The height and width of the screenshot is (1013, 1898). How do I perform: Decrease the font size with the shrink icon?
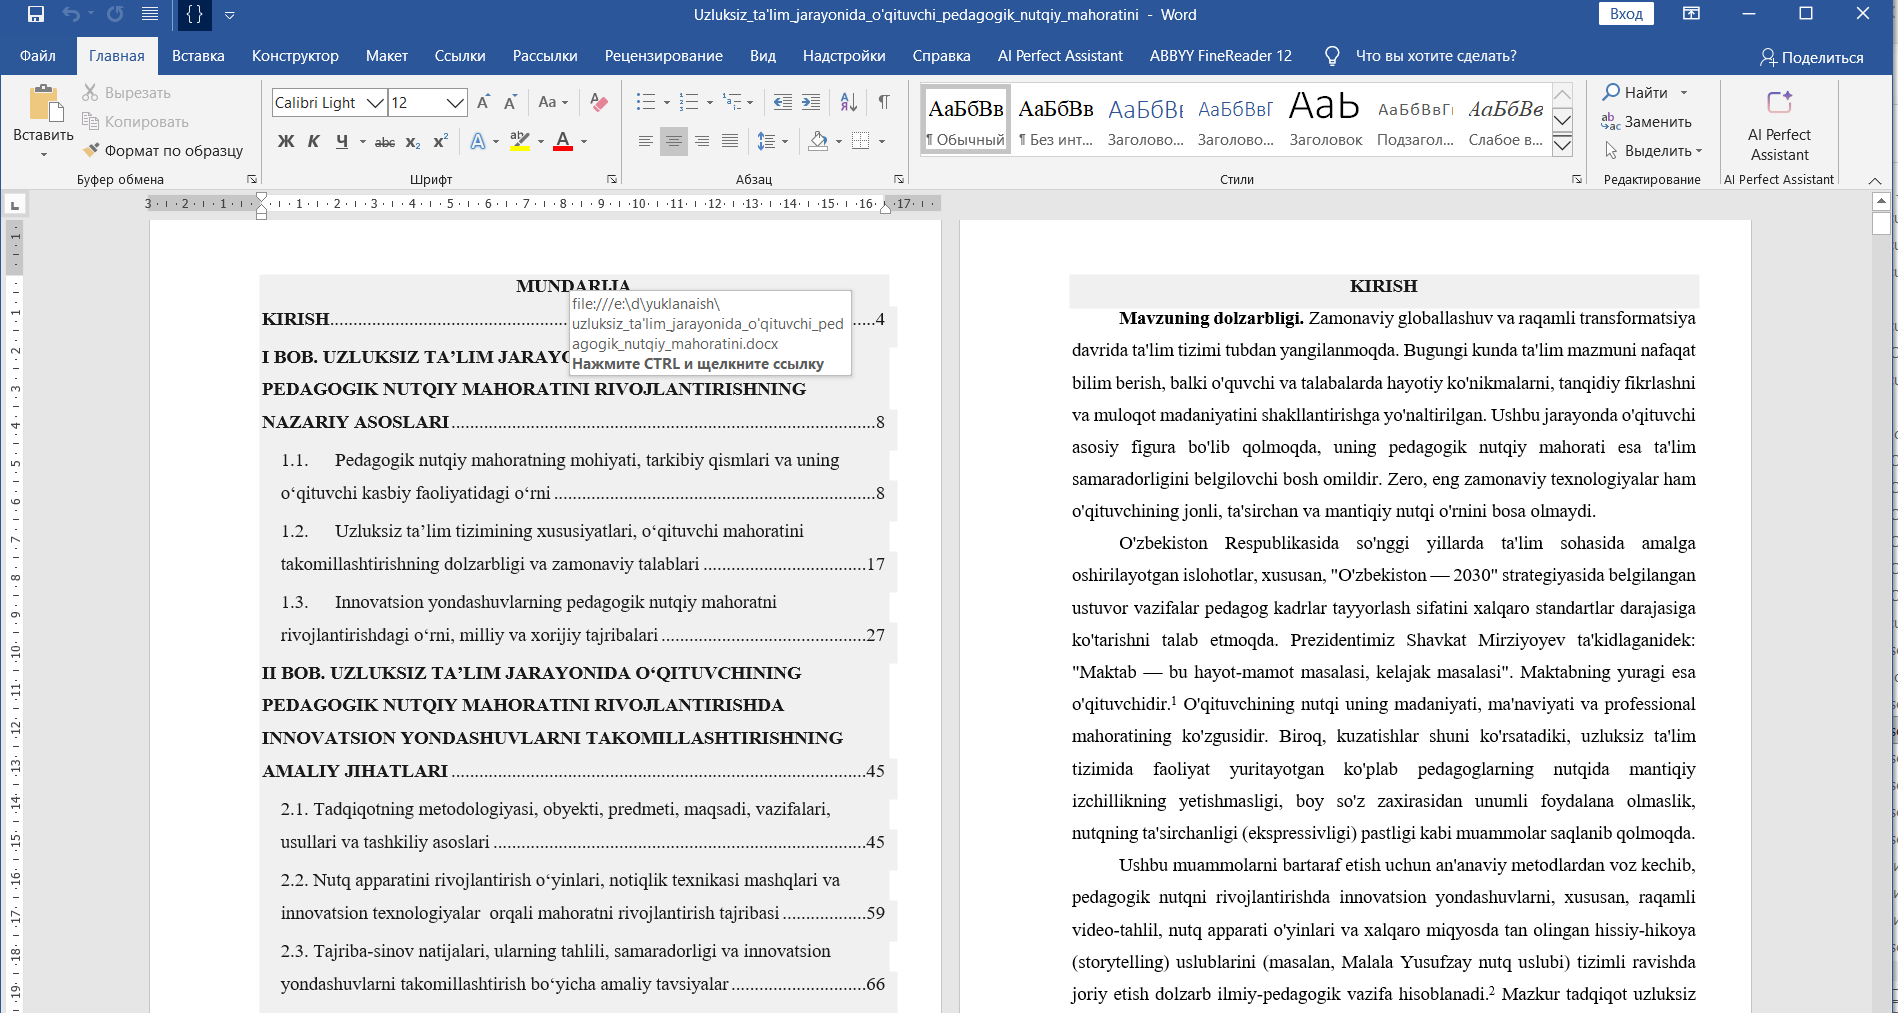[x=510, y=102]
